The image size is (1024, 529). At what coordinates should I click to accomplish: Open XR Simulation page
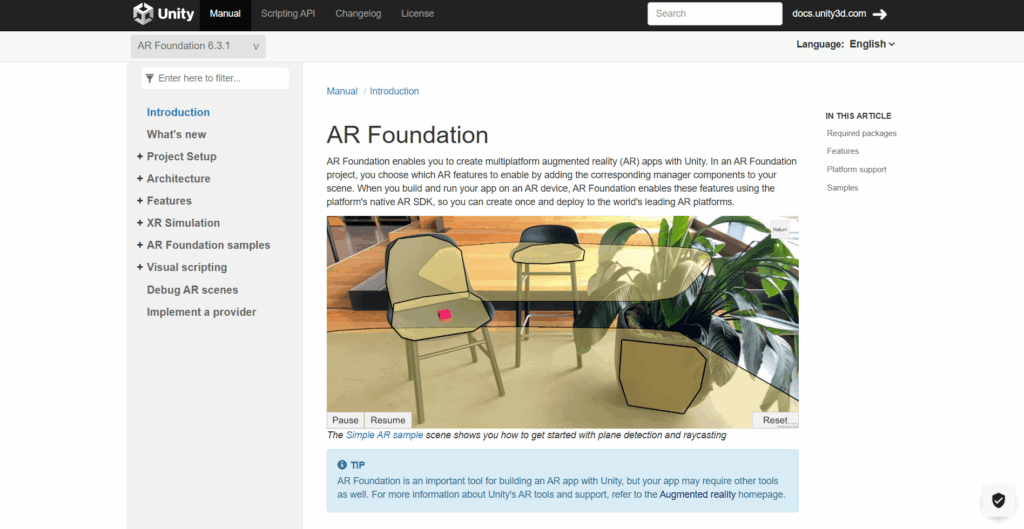(184, 223)
